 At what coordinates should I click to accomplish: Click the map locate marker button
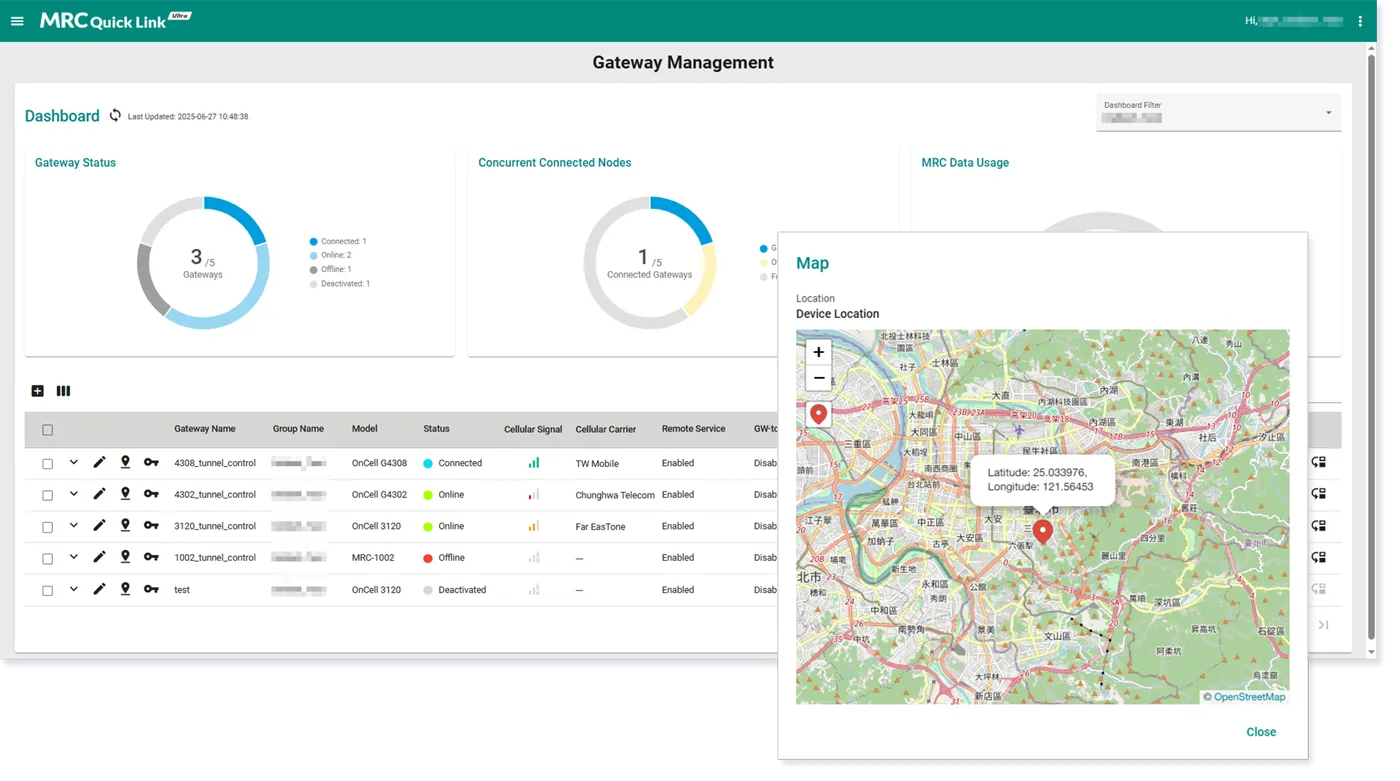pos(819,414)
